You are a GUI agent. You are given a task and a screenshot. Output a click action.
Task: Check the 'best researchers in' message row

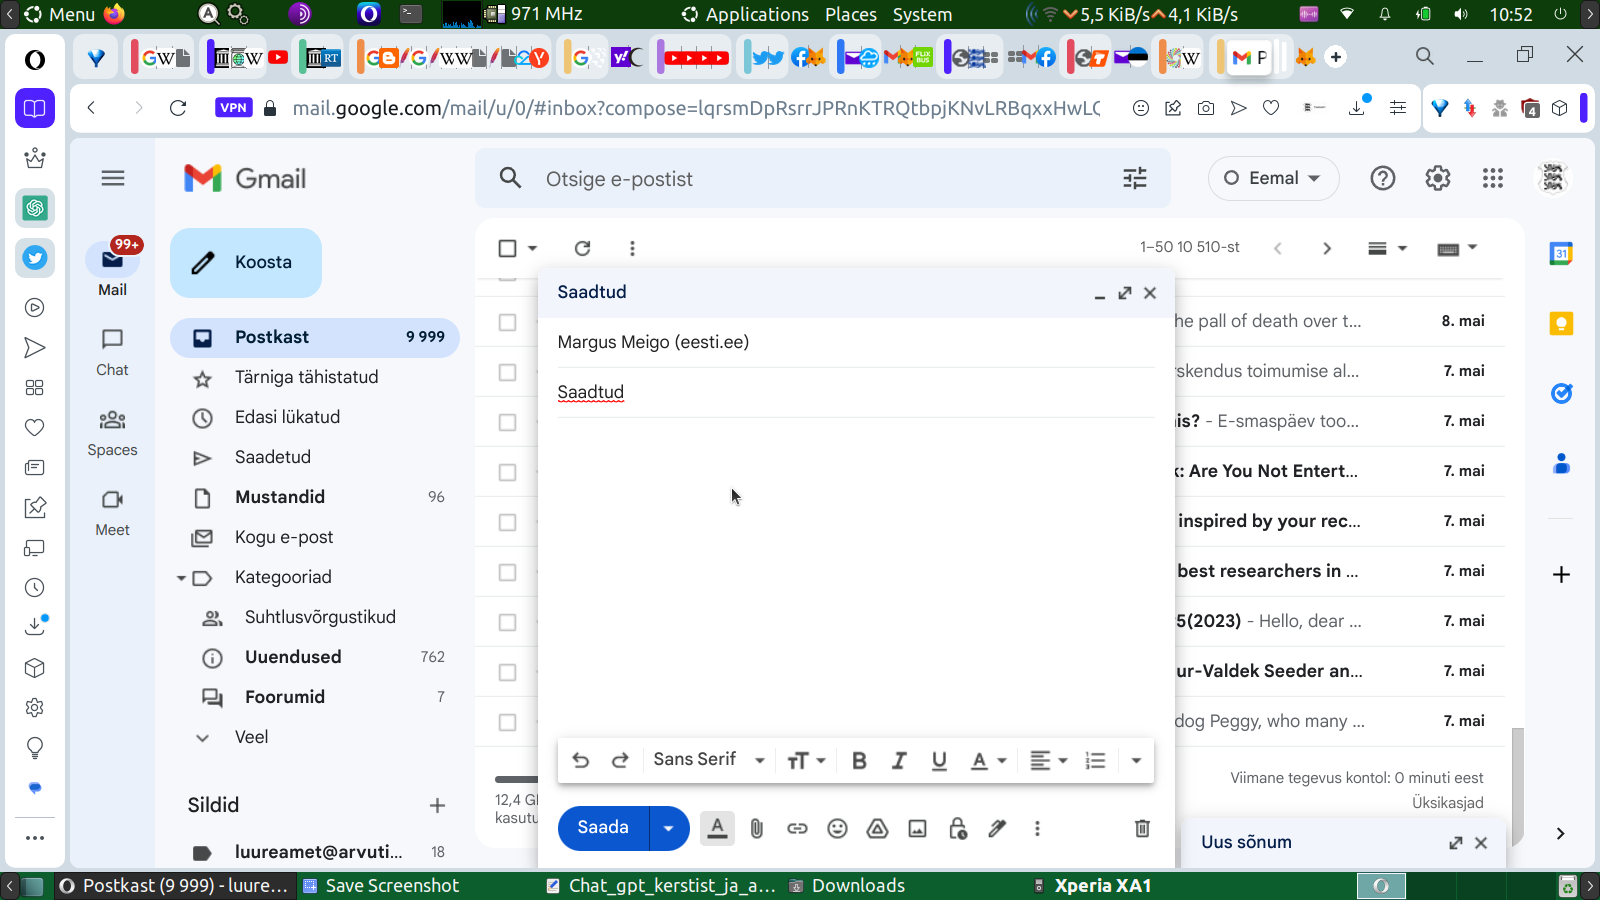[x=508, y=572]
